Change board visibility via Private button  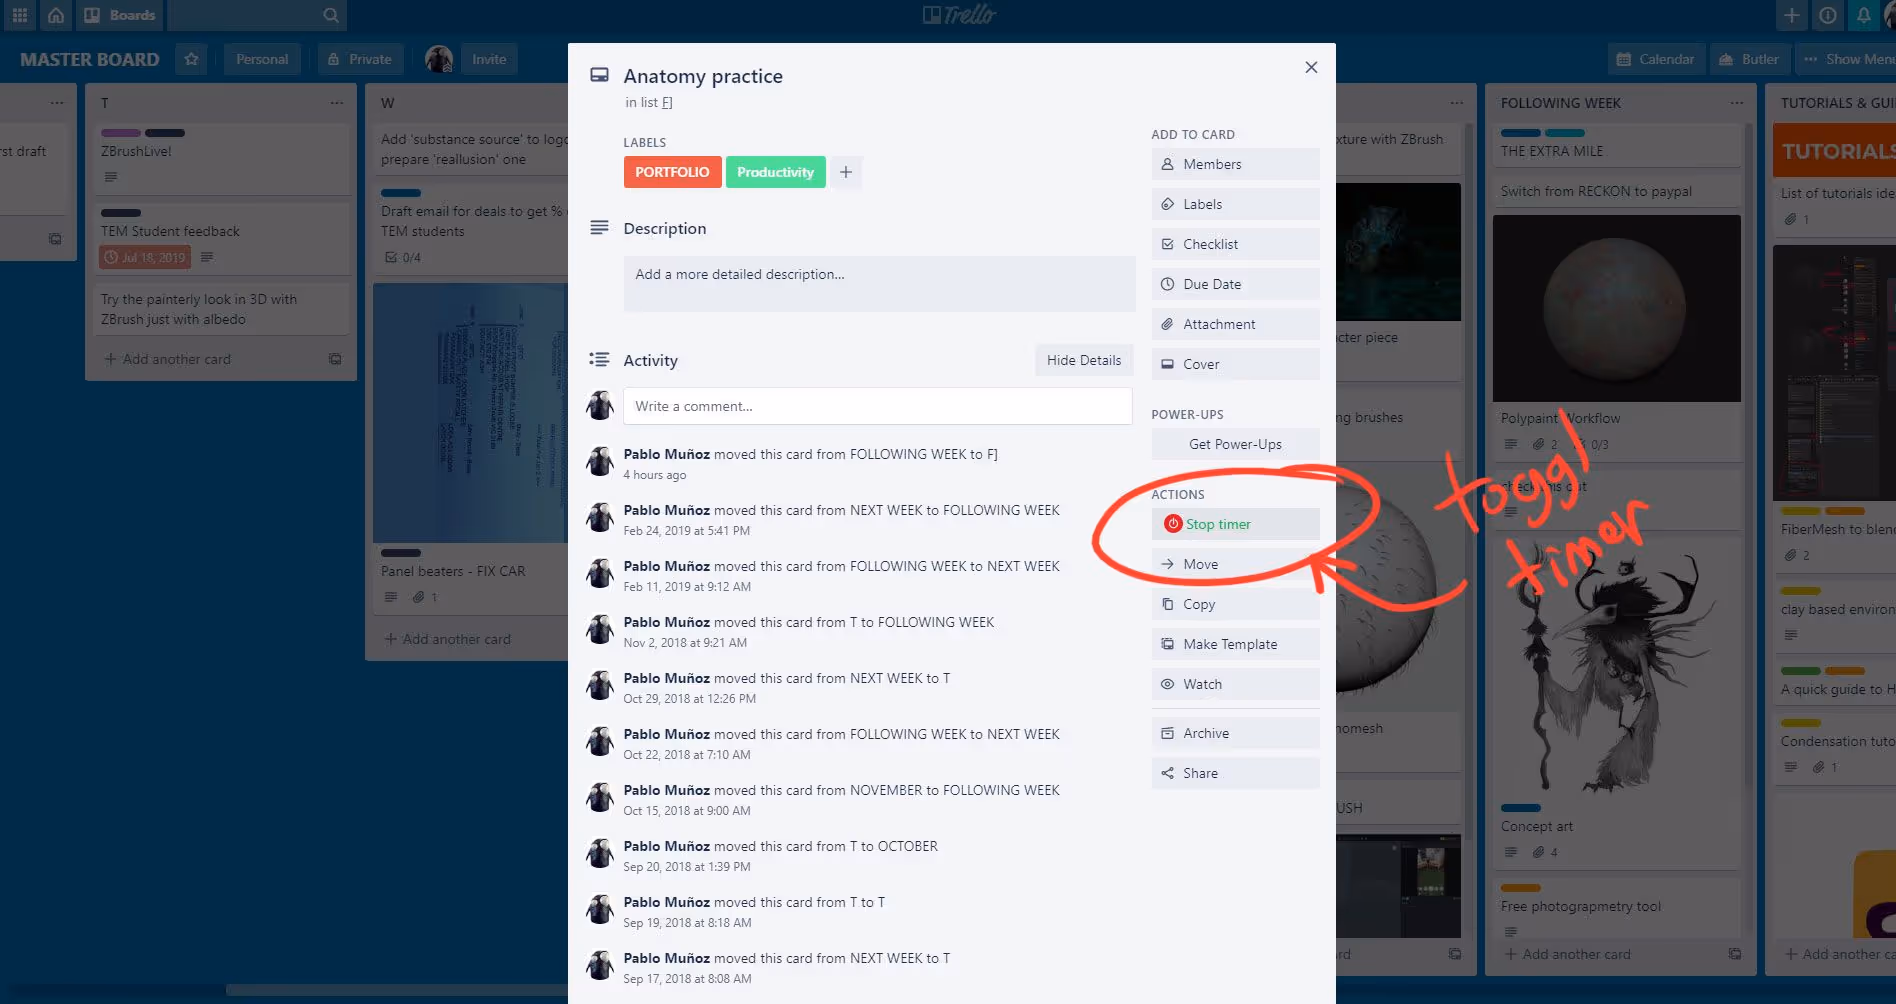(x=360, y=59)
